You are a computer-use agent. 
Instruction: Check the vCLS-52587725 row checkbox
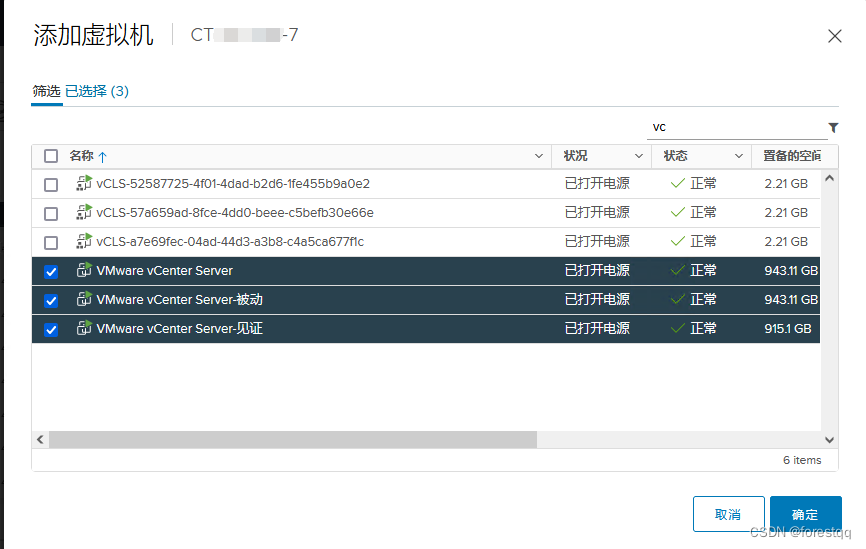click(51, 184)
